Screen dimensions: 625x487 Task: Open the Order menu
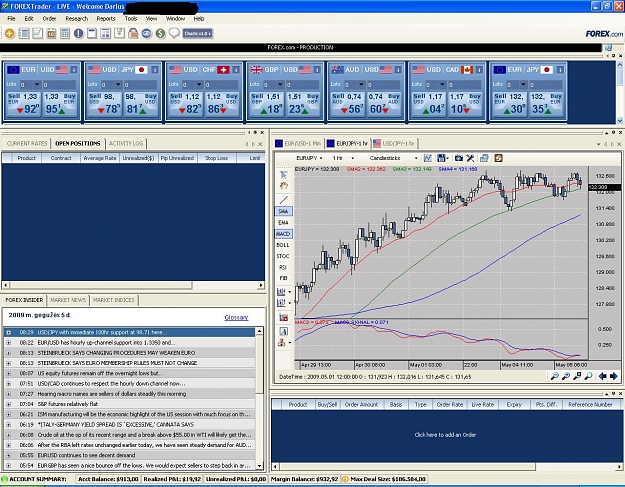coord(49,18)
